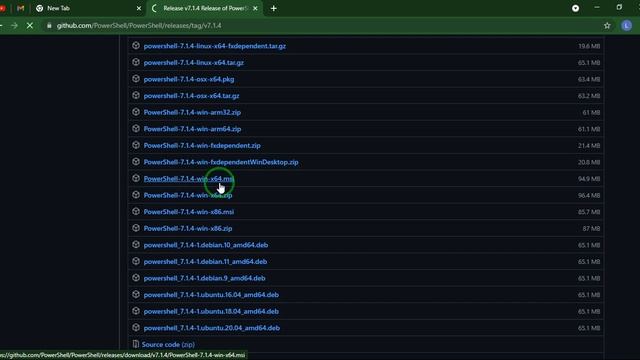Click package icon beside win-x64.zip
This screenshot has width=640, height=360.
click(136, 195)
